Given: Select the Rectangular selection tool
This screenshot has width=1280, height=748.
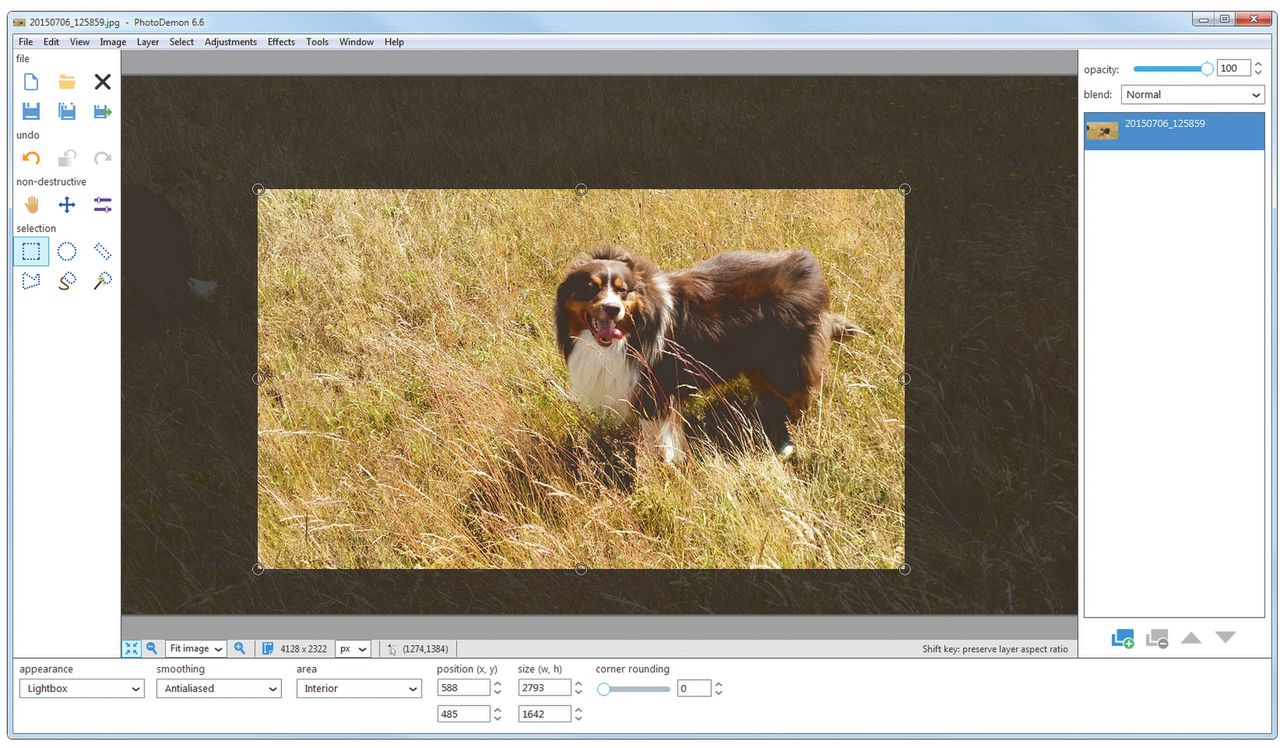Looking at the screenshot, I should (x=31, y=251).
